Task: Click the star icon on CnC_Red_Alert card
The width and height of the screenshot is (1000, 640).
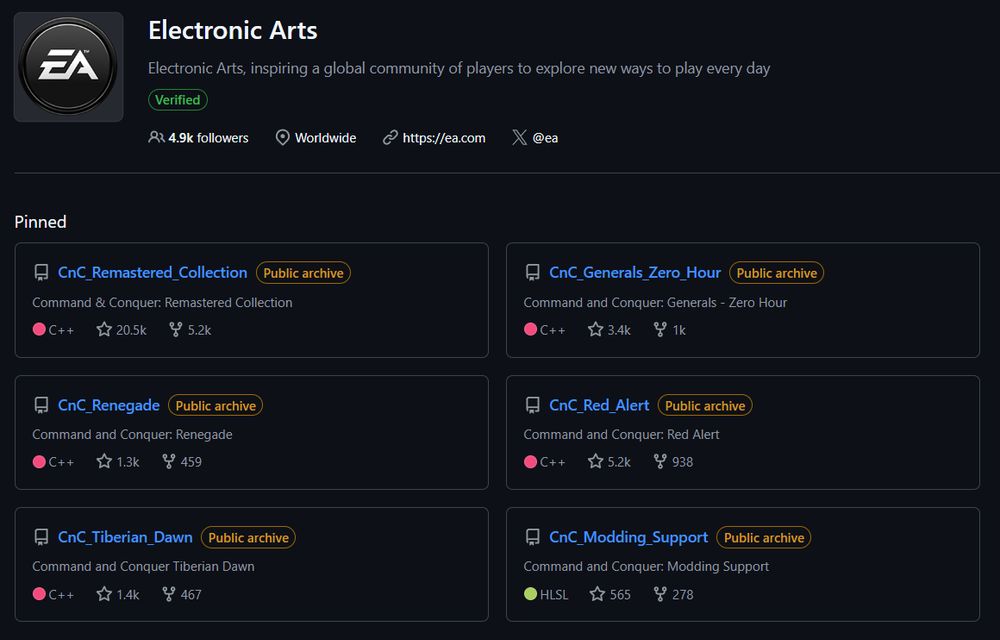Action: tap(595, 462)
